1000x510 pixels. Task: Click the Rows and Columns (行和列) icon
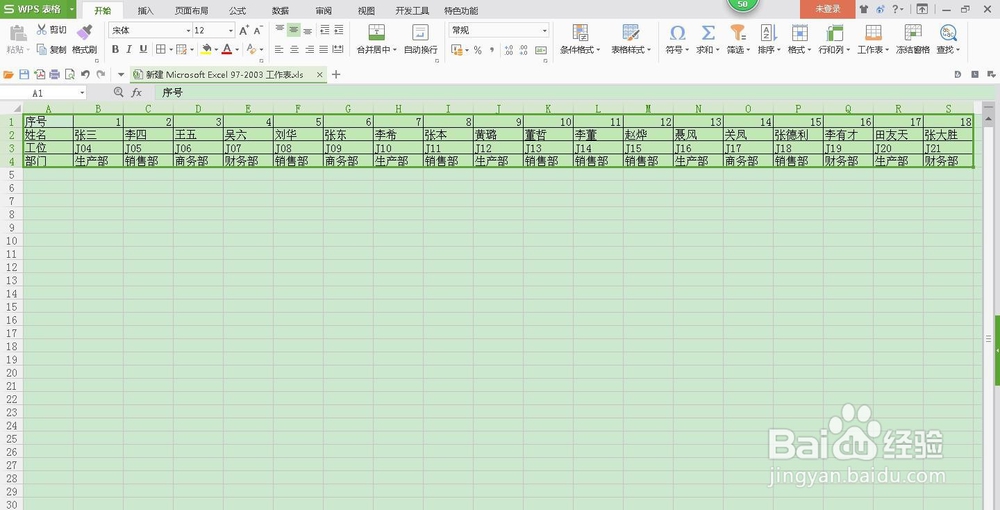[x=834, y=33]
